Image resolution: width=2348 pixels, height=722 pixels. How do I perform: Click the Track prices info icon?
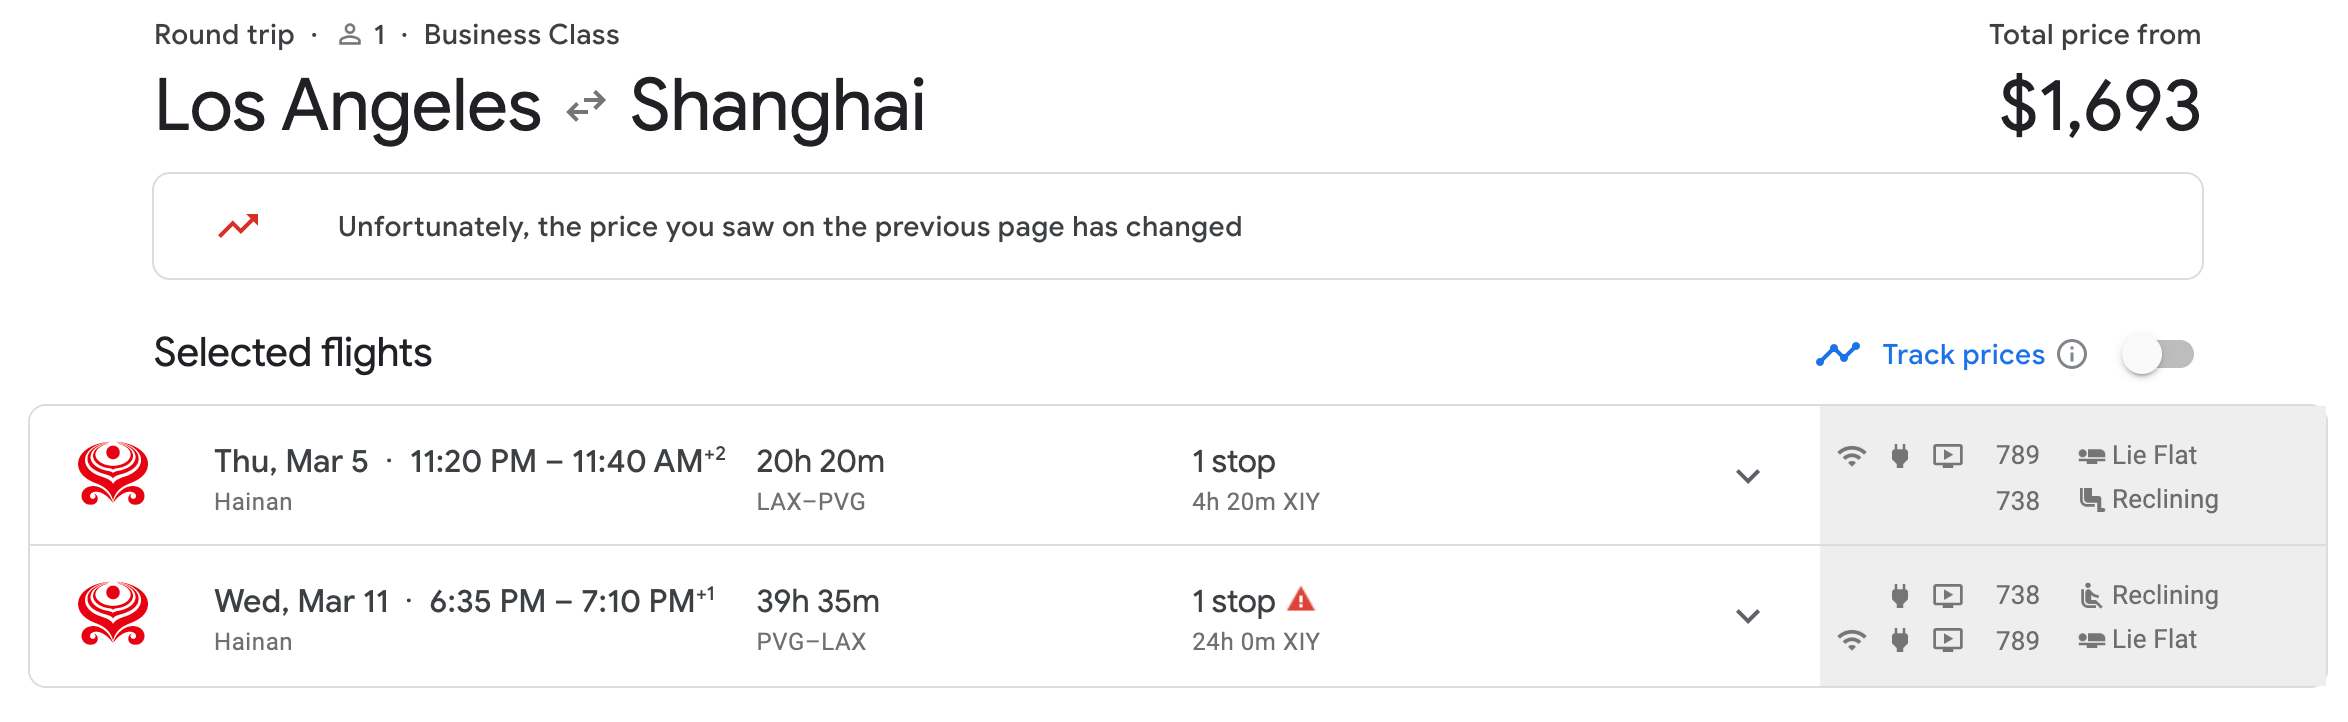point(2072,354)
